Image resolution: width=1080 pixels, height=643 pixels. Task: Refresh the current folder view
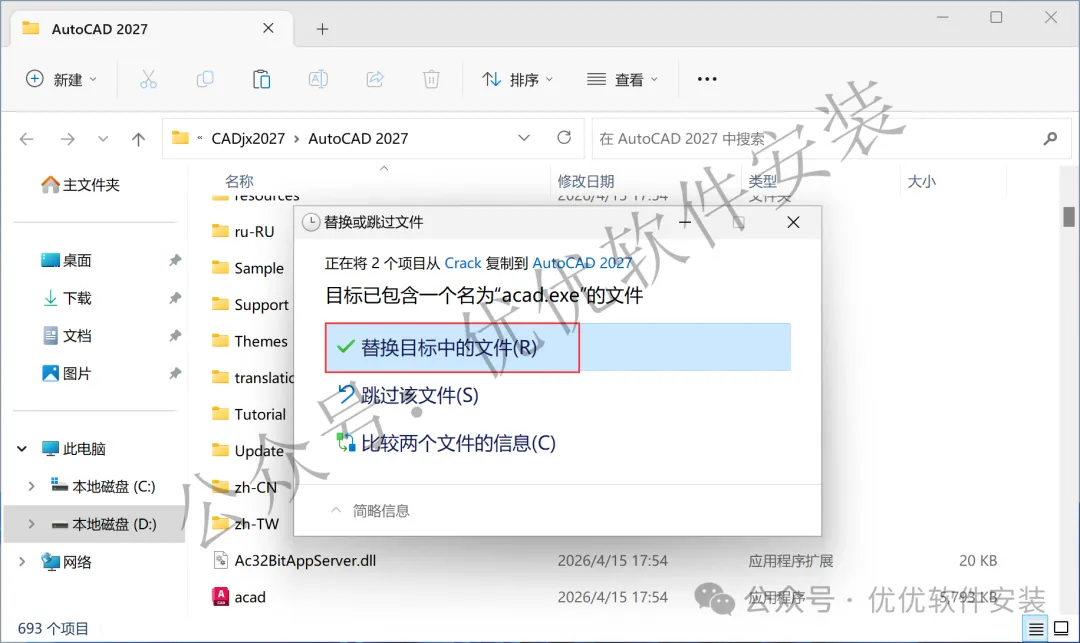pyautogui.click(x=564, y=138)
